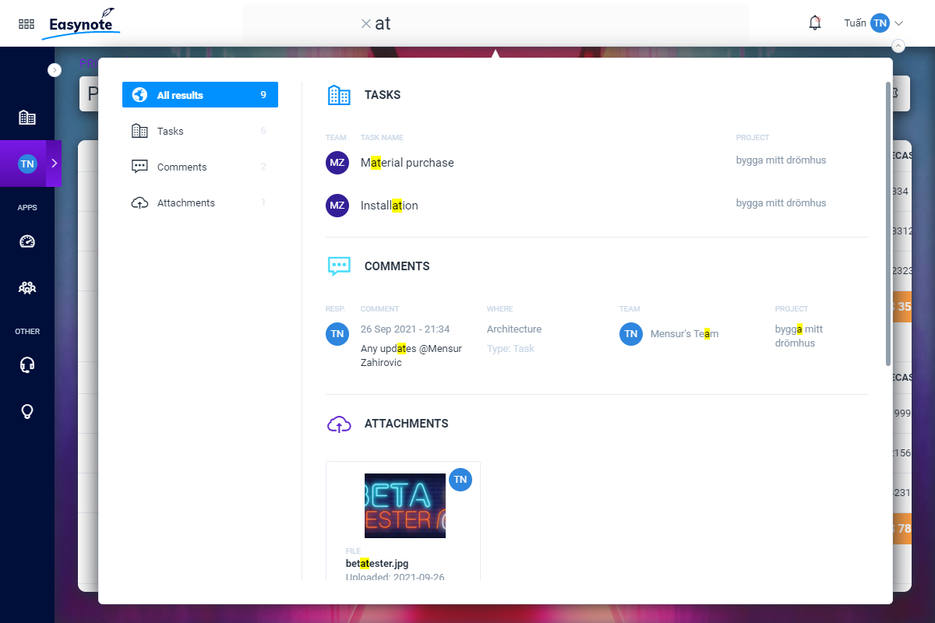Screen dimensions: 935x623
Task: Open support headset icon in sidebar
Action: (27, 365)
